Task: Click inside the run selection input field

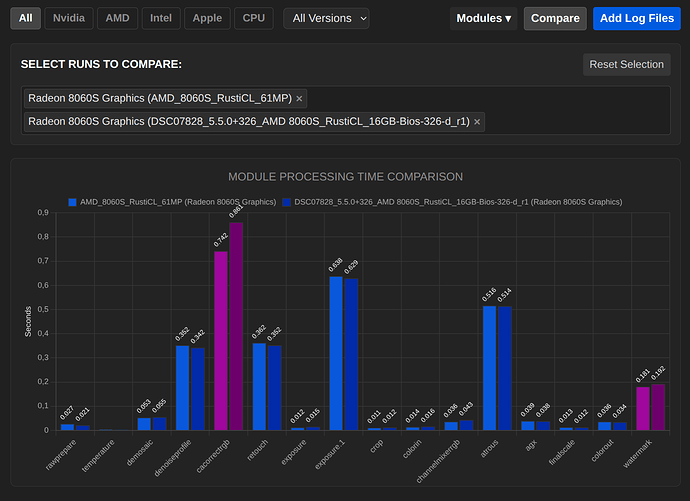Action: tap(345, 110)
